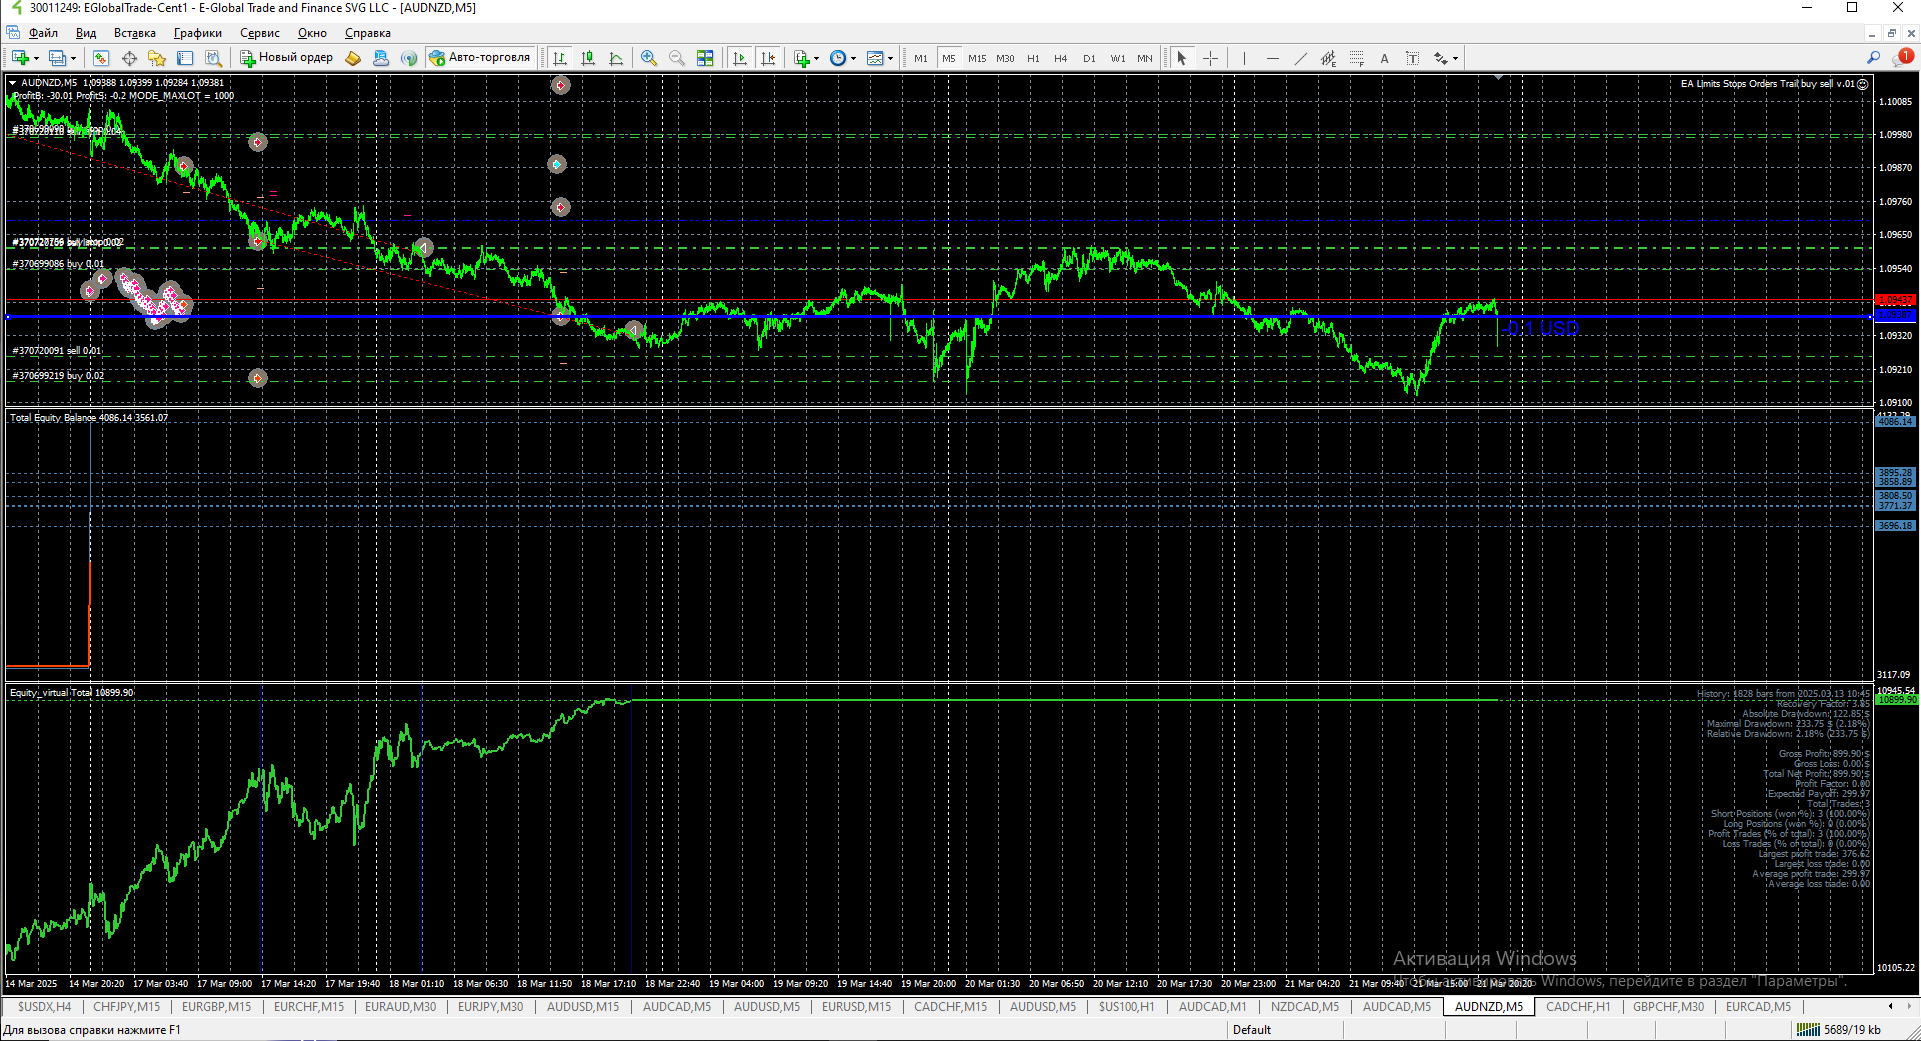Click the Arrows drawing tool icon

point(1440,58)
